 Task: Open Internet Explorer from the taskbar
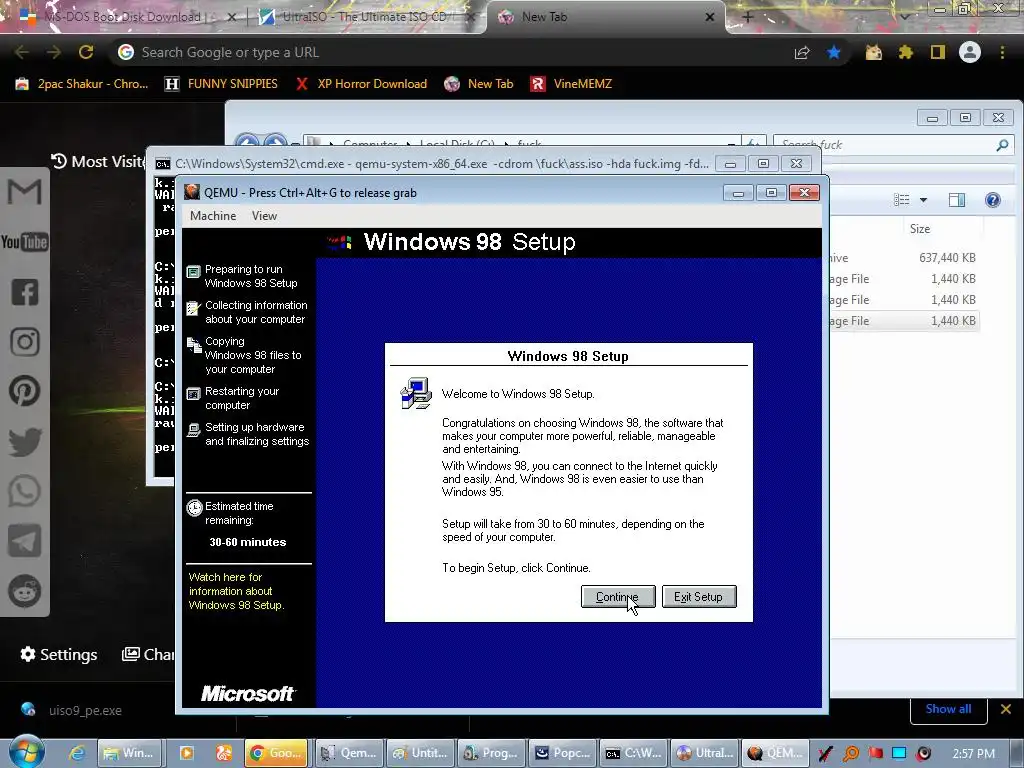77,754
